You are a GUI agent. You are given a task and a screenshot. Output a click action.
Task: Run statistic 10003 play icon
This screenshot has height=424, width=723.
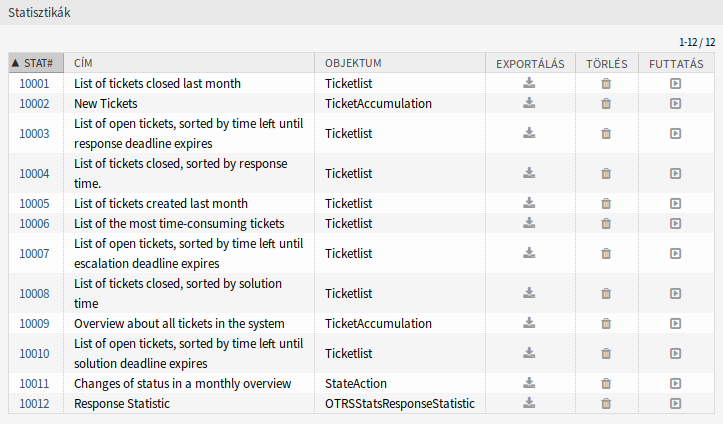coord(675,134)
